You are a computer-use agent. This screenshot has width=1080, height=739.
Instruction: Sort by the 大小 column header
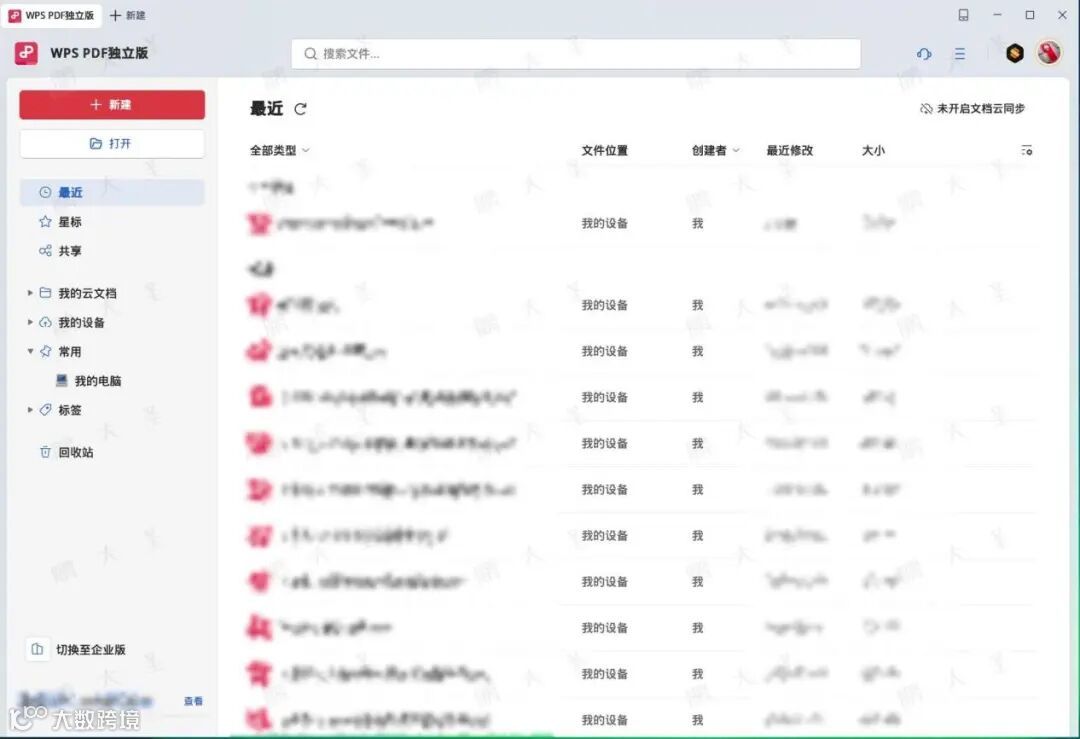click(x=873, y=150)
